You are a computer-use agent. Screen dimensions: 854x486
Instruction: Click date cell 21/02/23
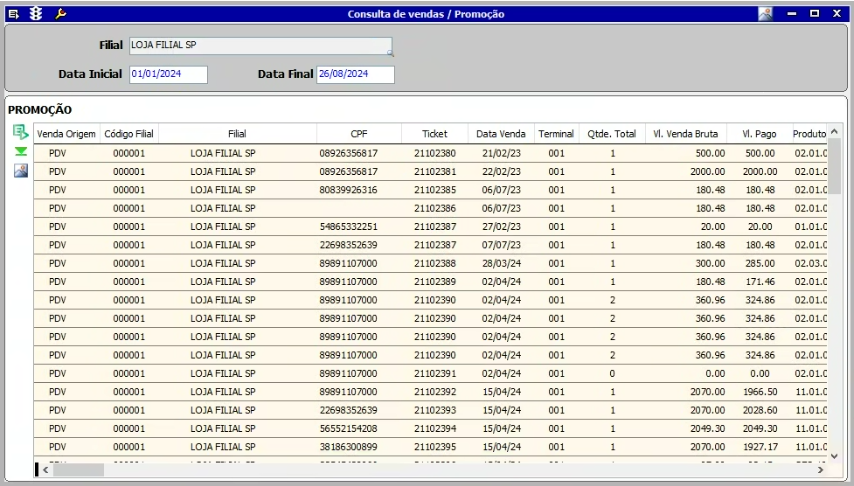click(x=501, y=154)
